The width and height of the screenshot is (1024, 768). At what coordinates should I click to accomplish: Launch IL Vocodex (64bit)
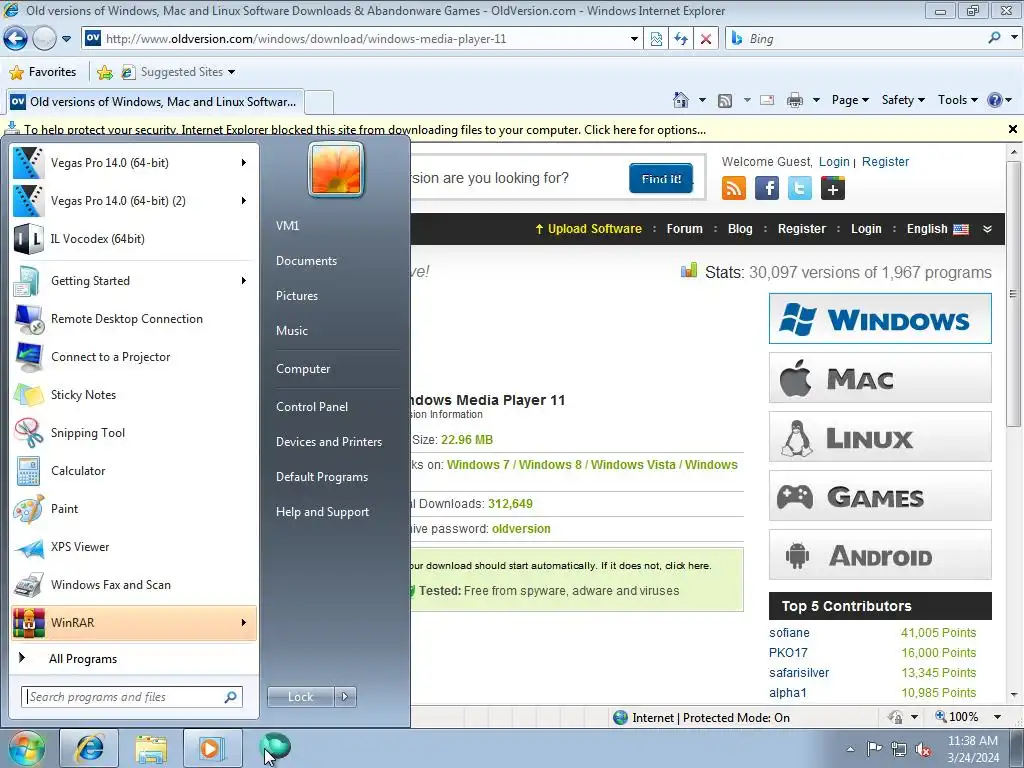134,239
